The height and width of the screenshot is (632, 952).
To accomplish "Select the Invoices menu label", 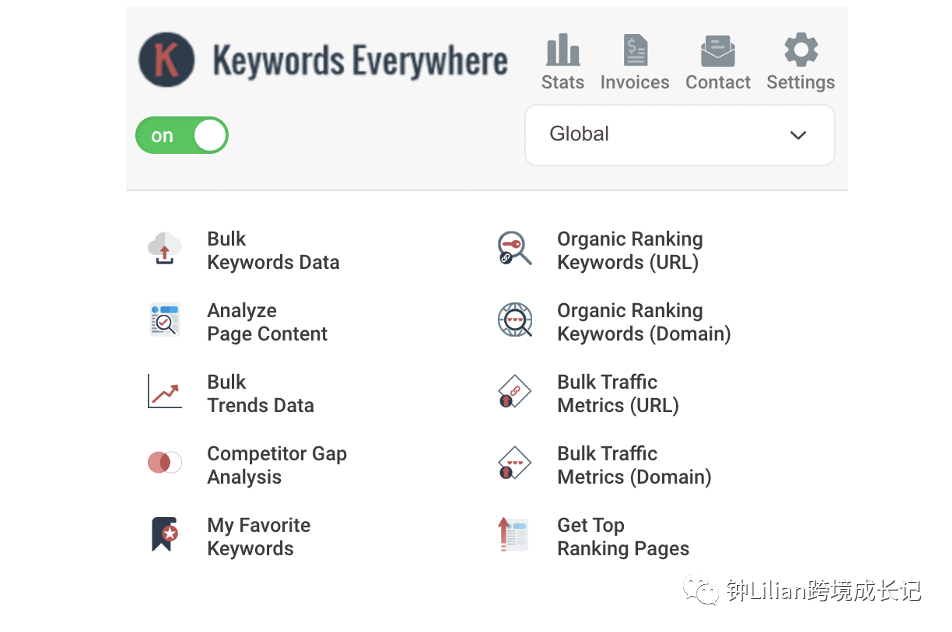I will coord(635,82).
